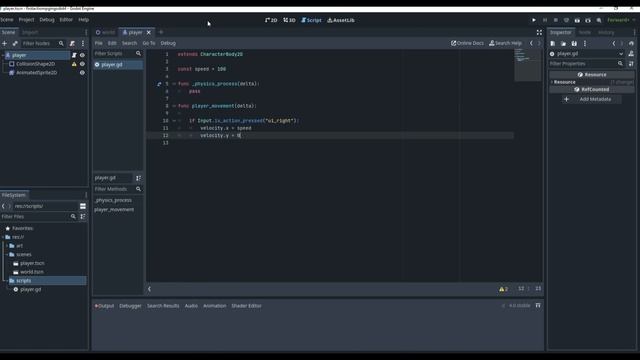Pause the running project

coord(544,20)
